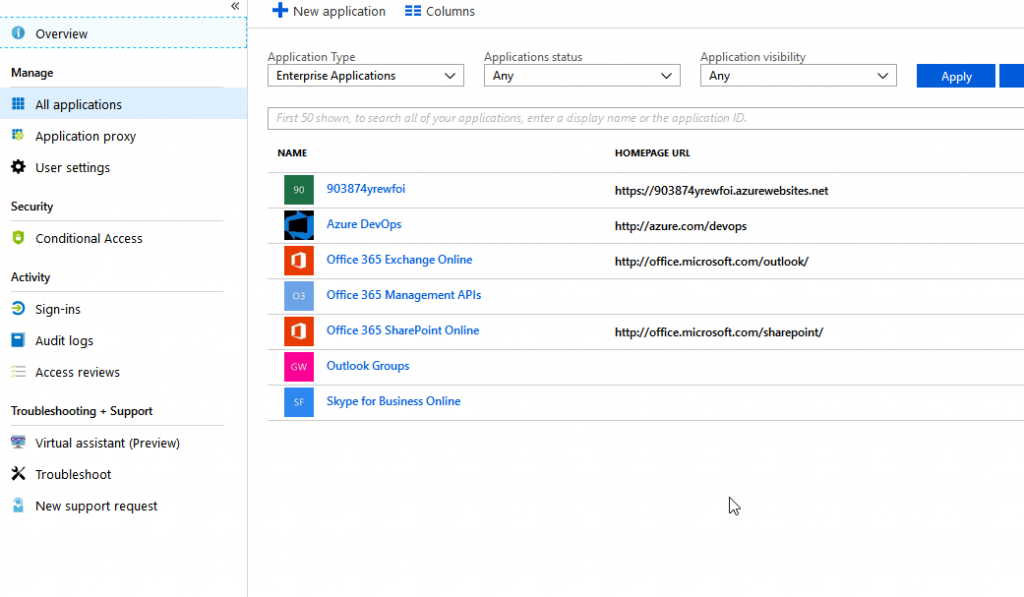1024x597 pixels.
Task: Click the application search input field
Action: tap(645, 118)
